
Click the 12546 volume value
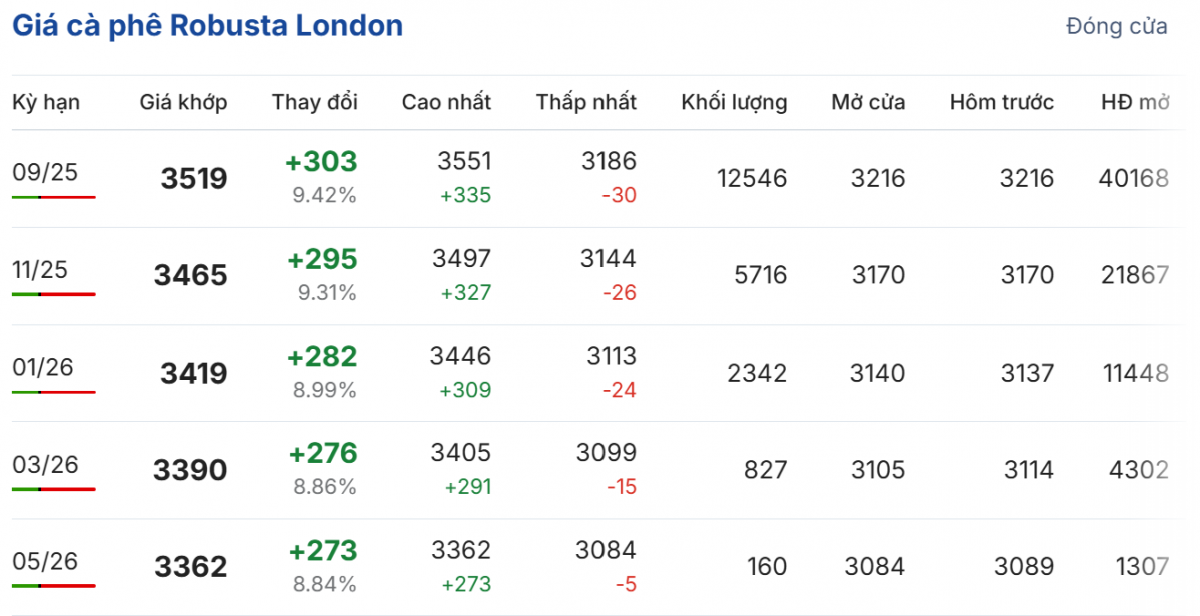click(x=751, y=179)
